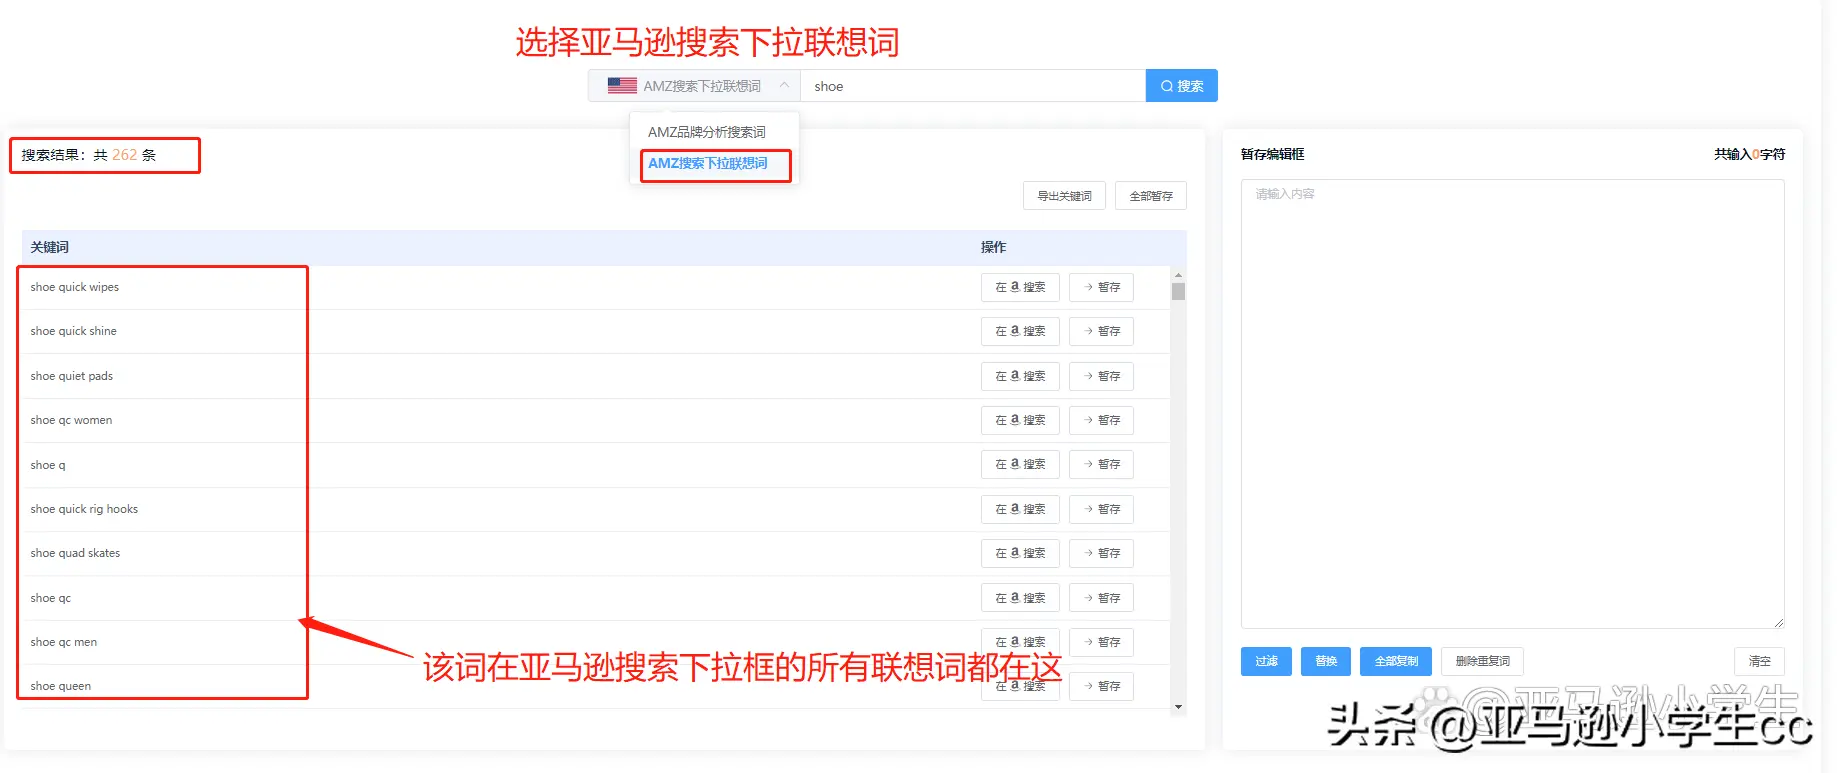Viewport: 1837px width, 773px height.
Task: Click the 'shoe quick rig hooks' keyword text
Action: [x=84, y=509]
